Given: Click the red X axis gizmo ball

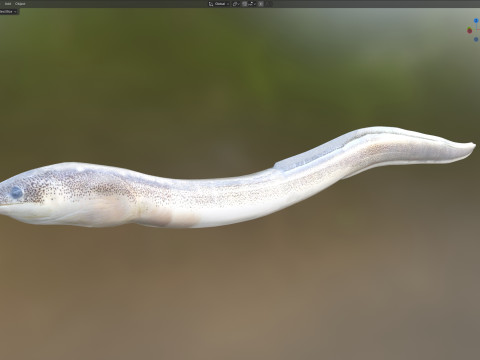Looking at the screenshot, I should click(x=469, y=31).
